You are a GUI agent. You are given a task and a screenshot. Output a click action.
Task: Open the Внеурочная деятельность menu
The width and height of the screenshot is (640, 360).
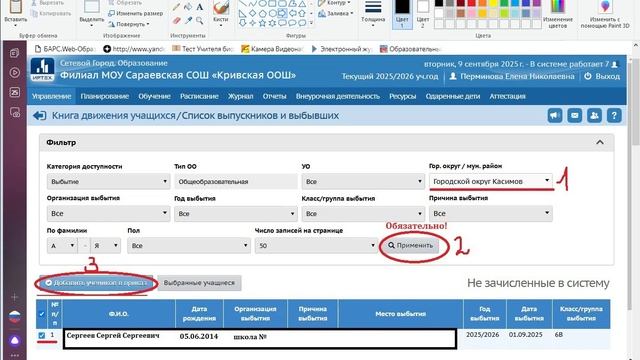(x=338, y=96)
